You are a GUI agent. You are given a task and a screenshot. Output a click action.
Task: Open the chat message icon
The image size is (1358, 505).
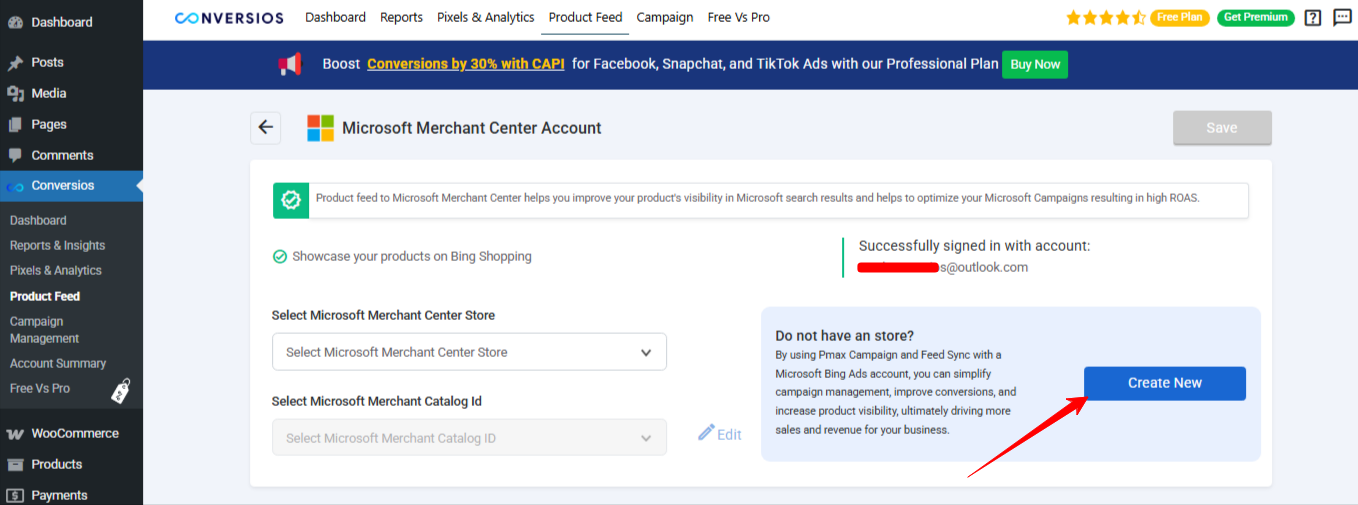coord(1342,18)
